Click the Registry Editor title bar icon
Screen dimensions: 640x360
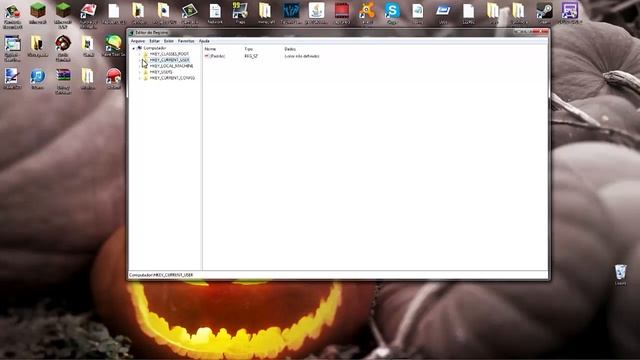click(131, 33)
